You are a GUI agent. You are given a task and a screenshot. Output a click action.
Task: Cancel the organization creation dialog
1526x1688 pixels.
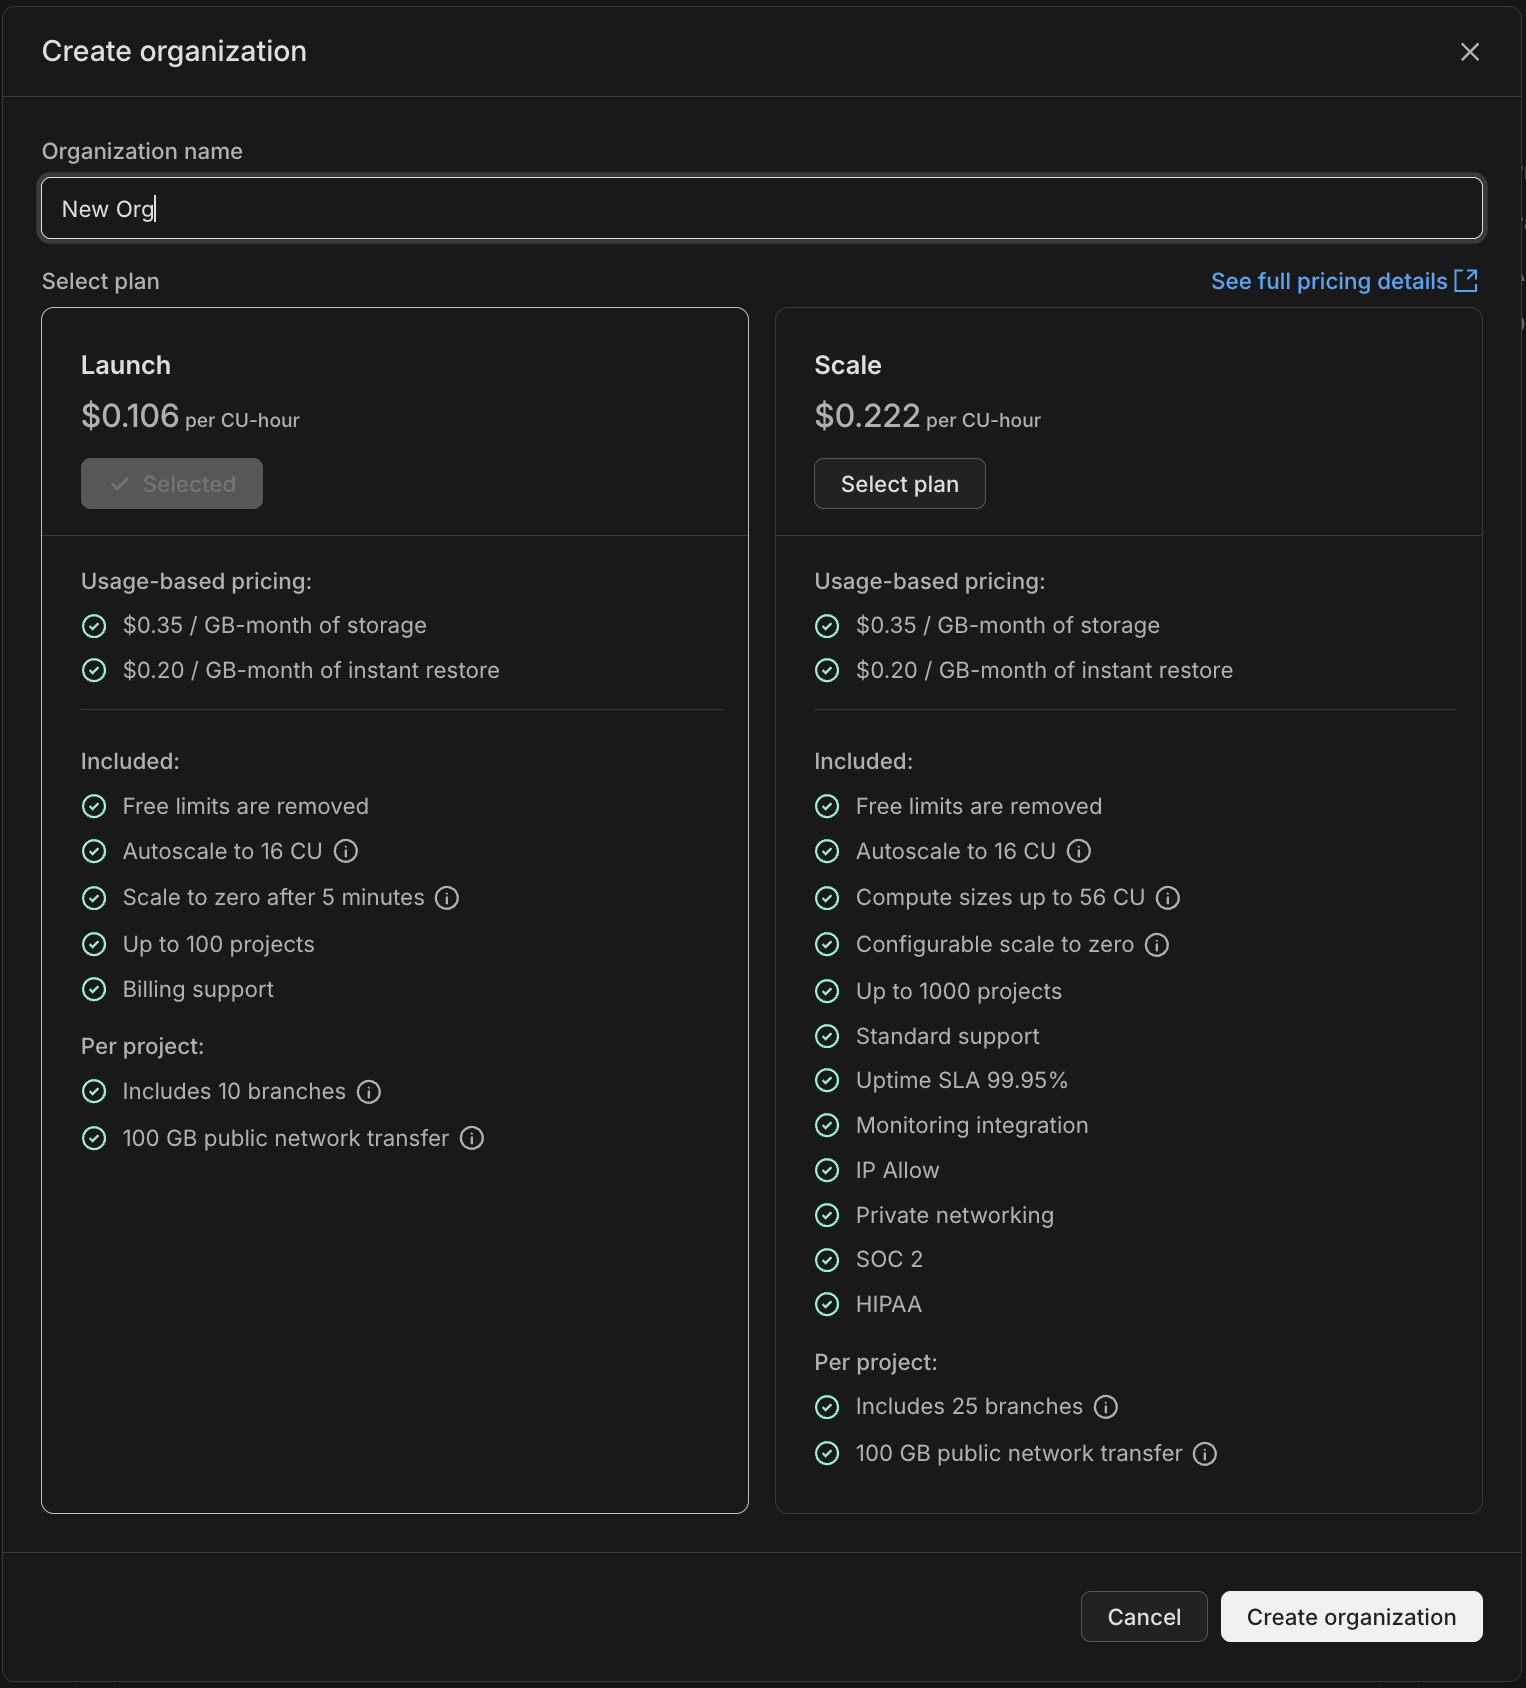[1143, 1617]
